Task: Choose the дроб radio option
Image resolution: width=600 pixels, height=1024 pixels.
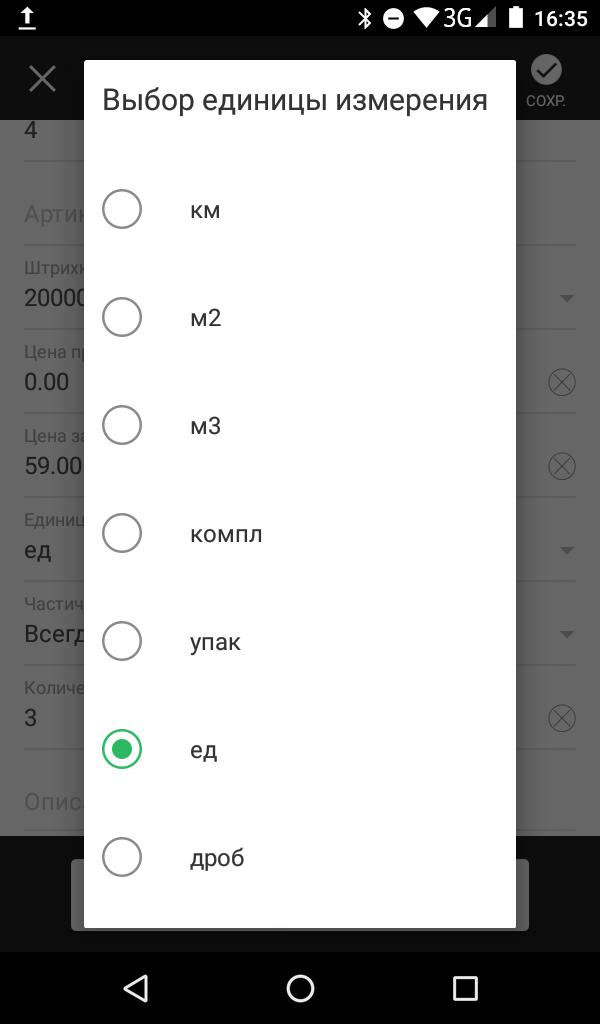Action: [122, 857]
